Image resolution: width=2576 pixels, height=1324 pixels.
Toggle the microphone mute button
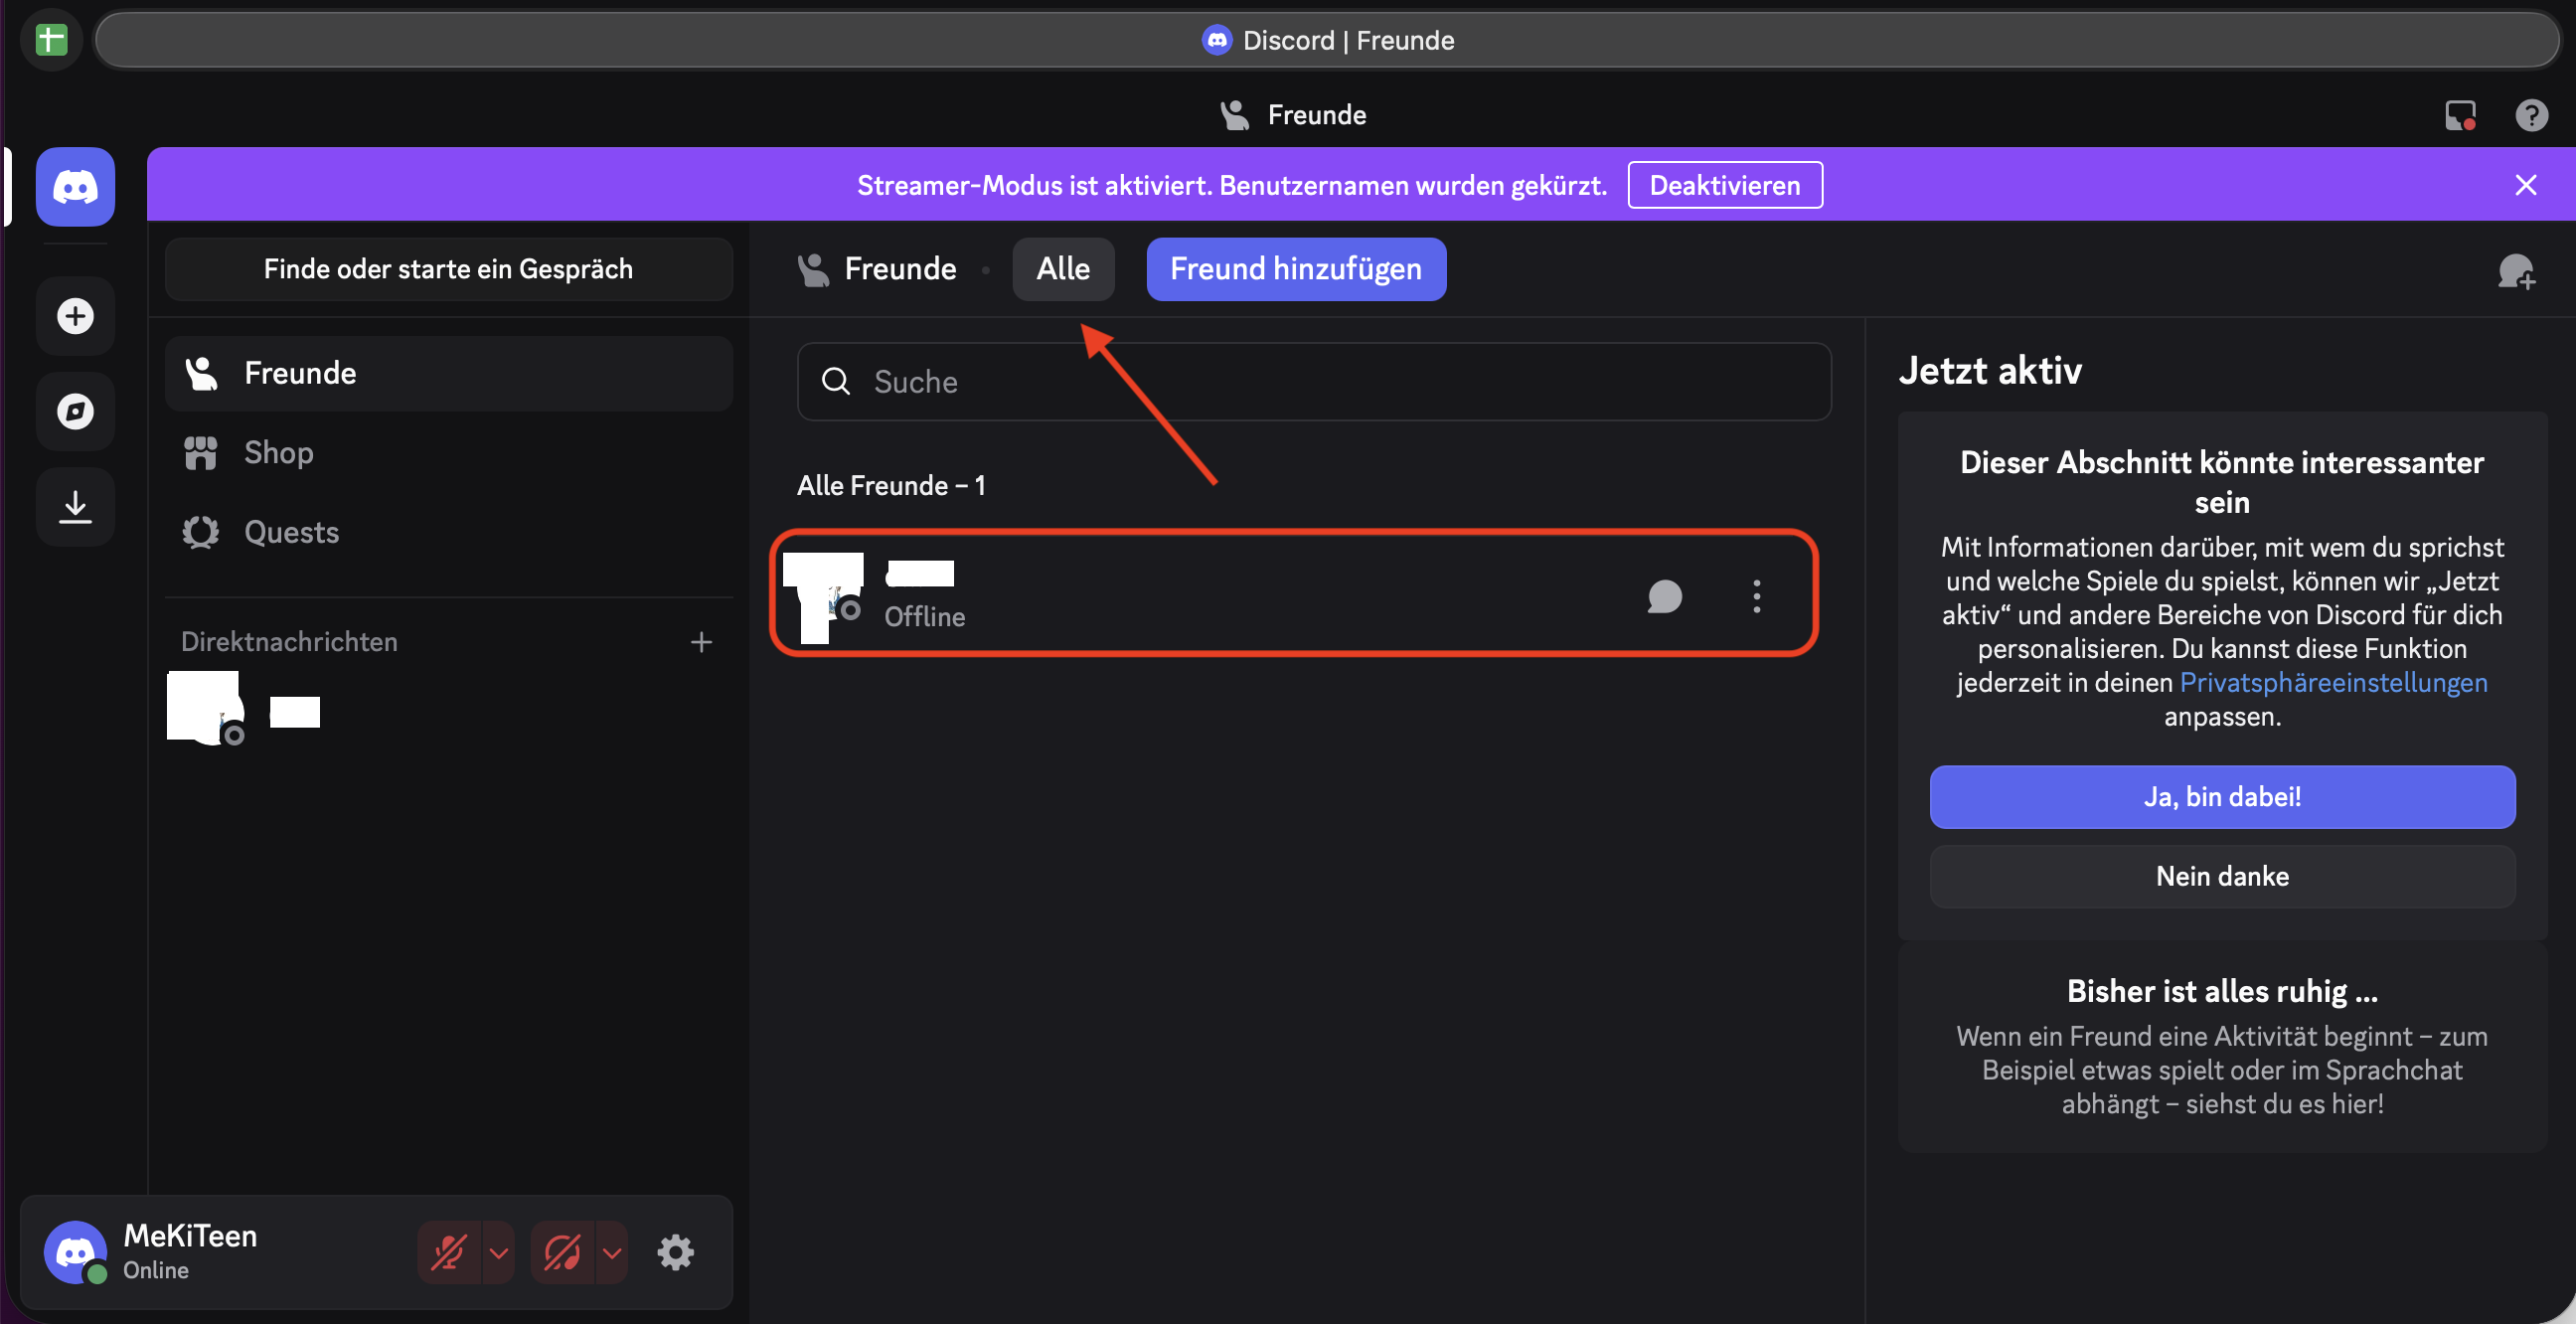pyautogui.click(x=449, y=1252)
